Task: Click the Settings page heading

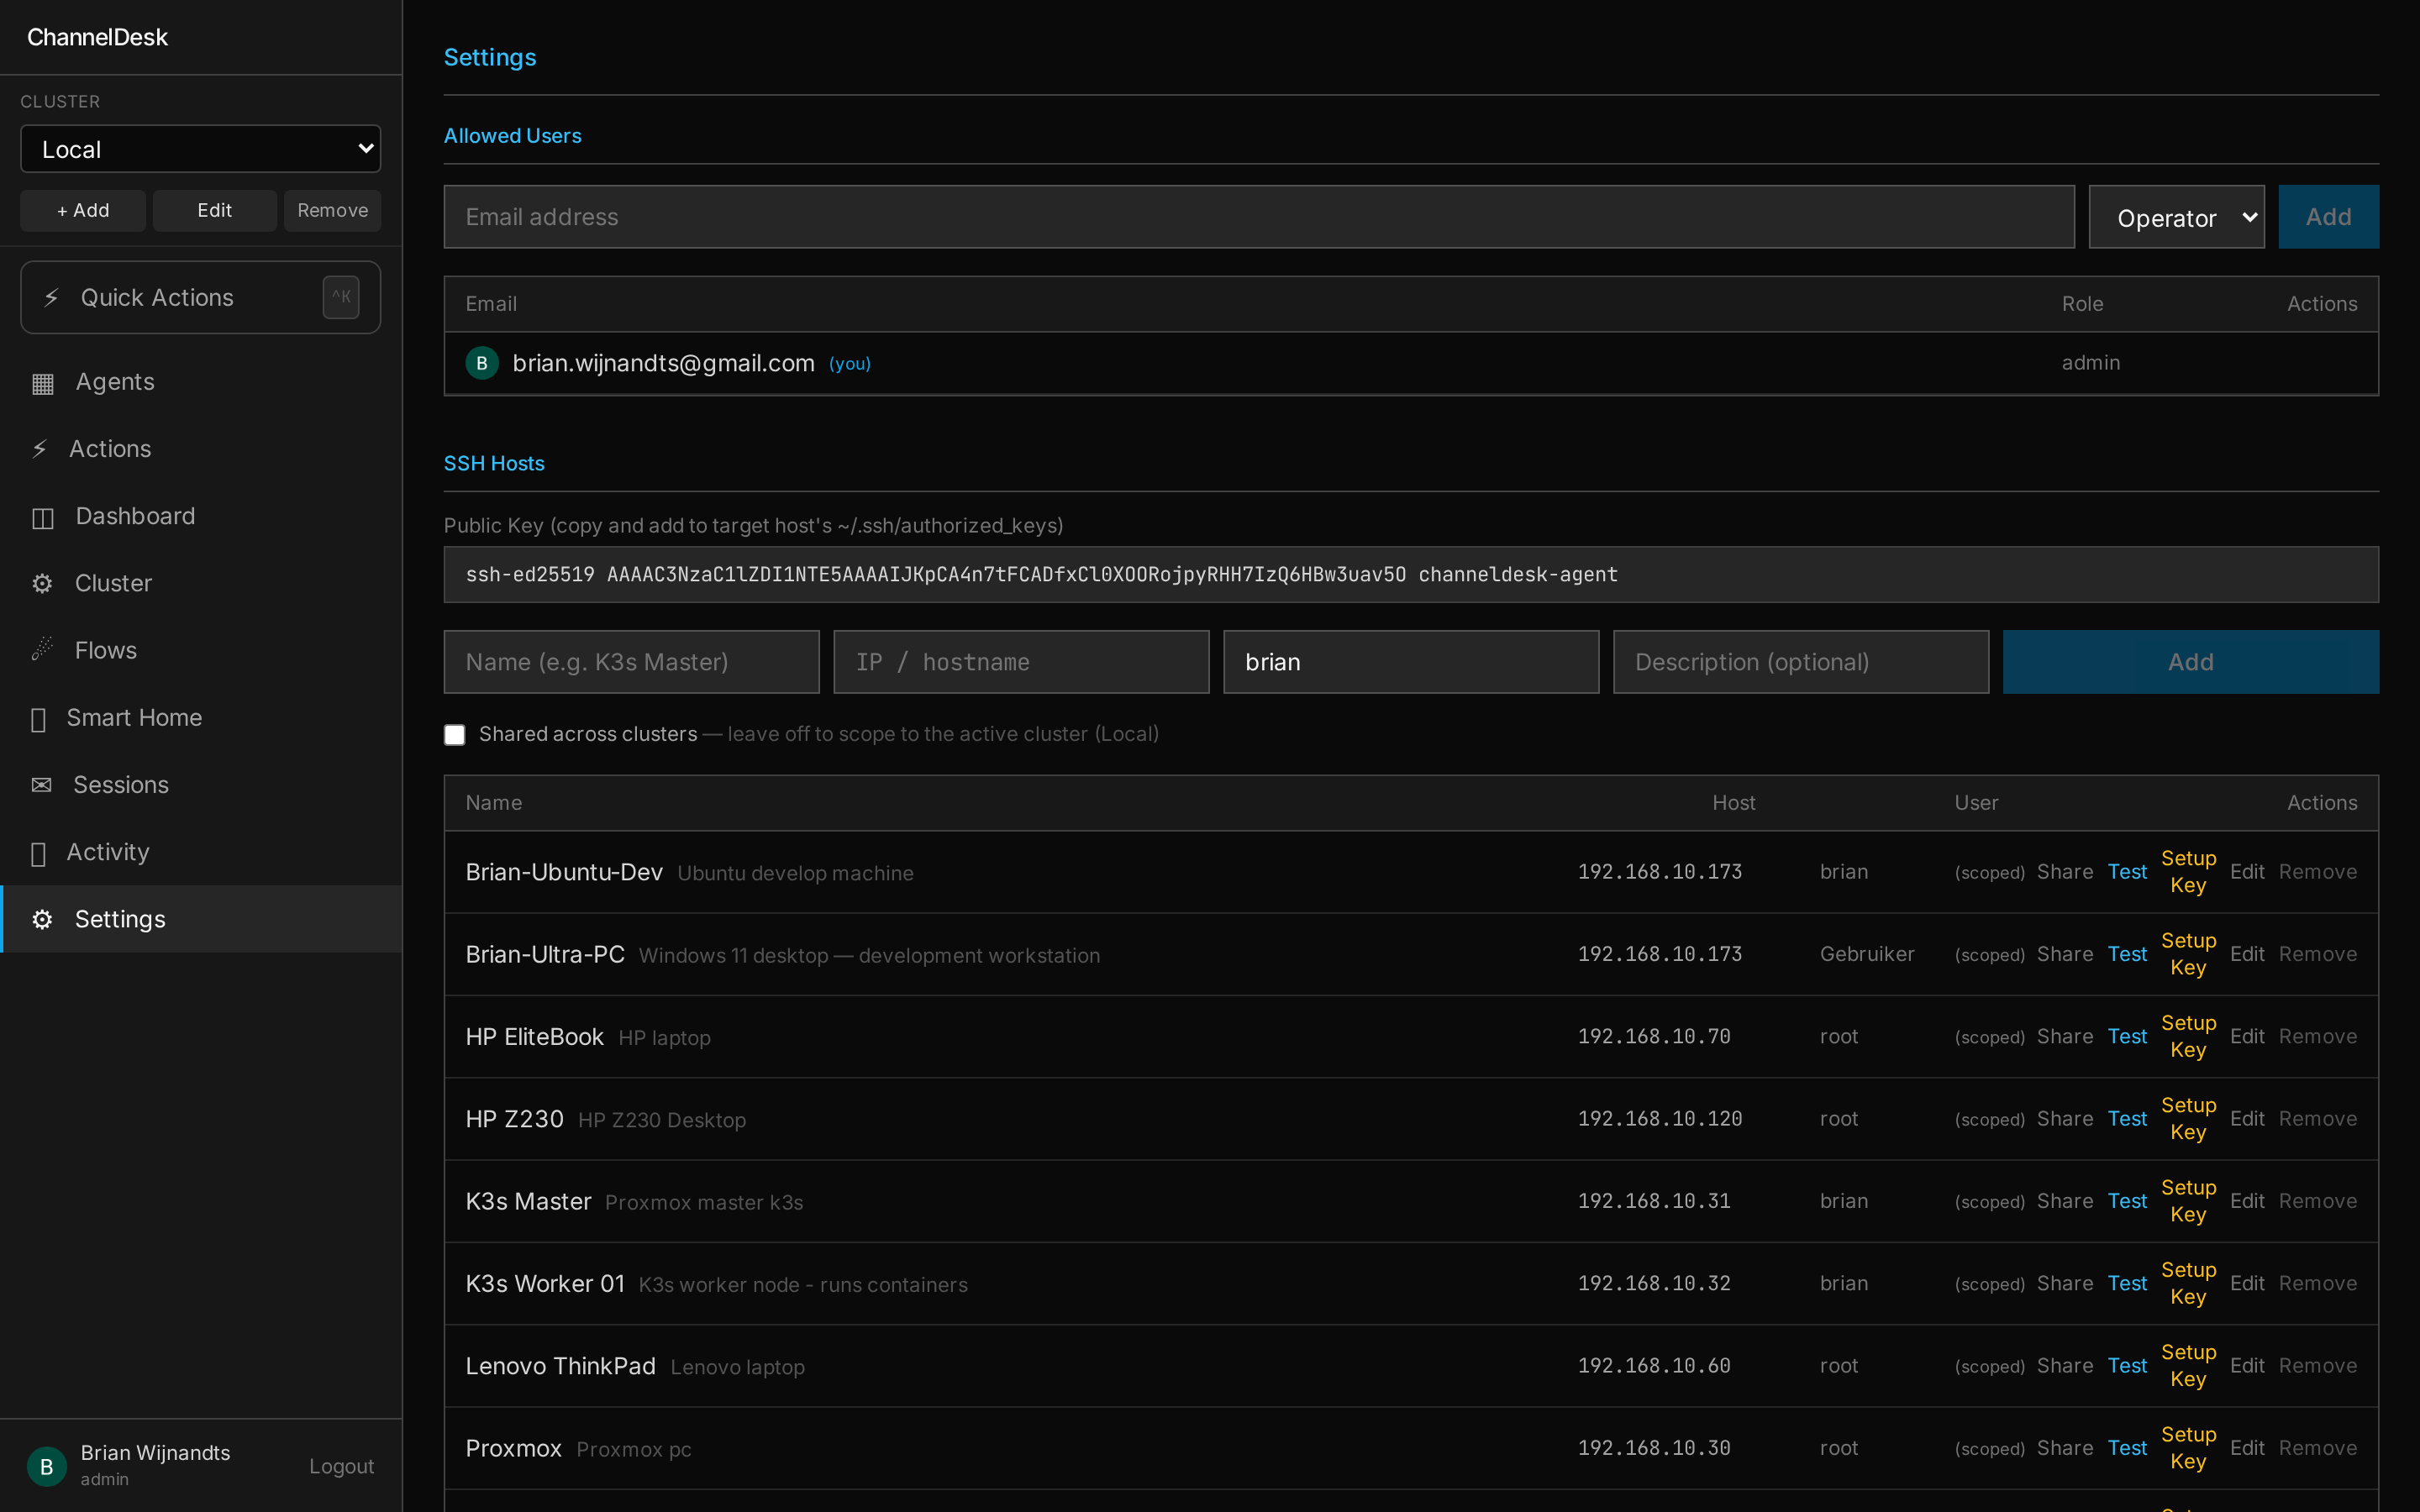Action: (490, 57)
